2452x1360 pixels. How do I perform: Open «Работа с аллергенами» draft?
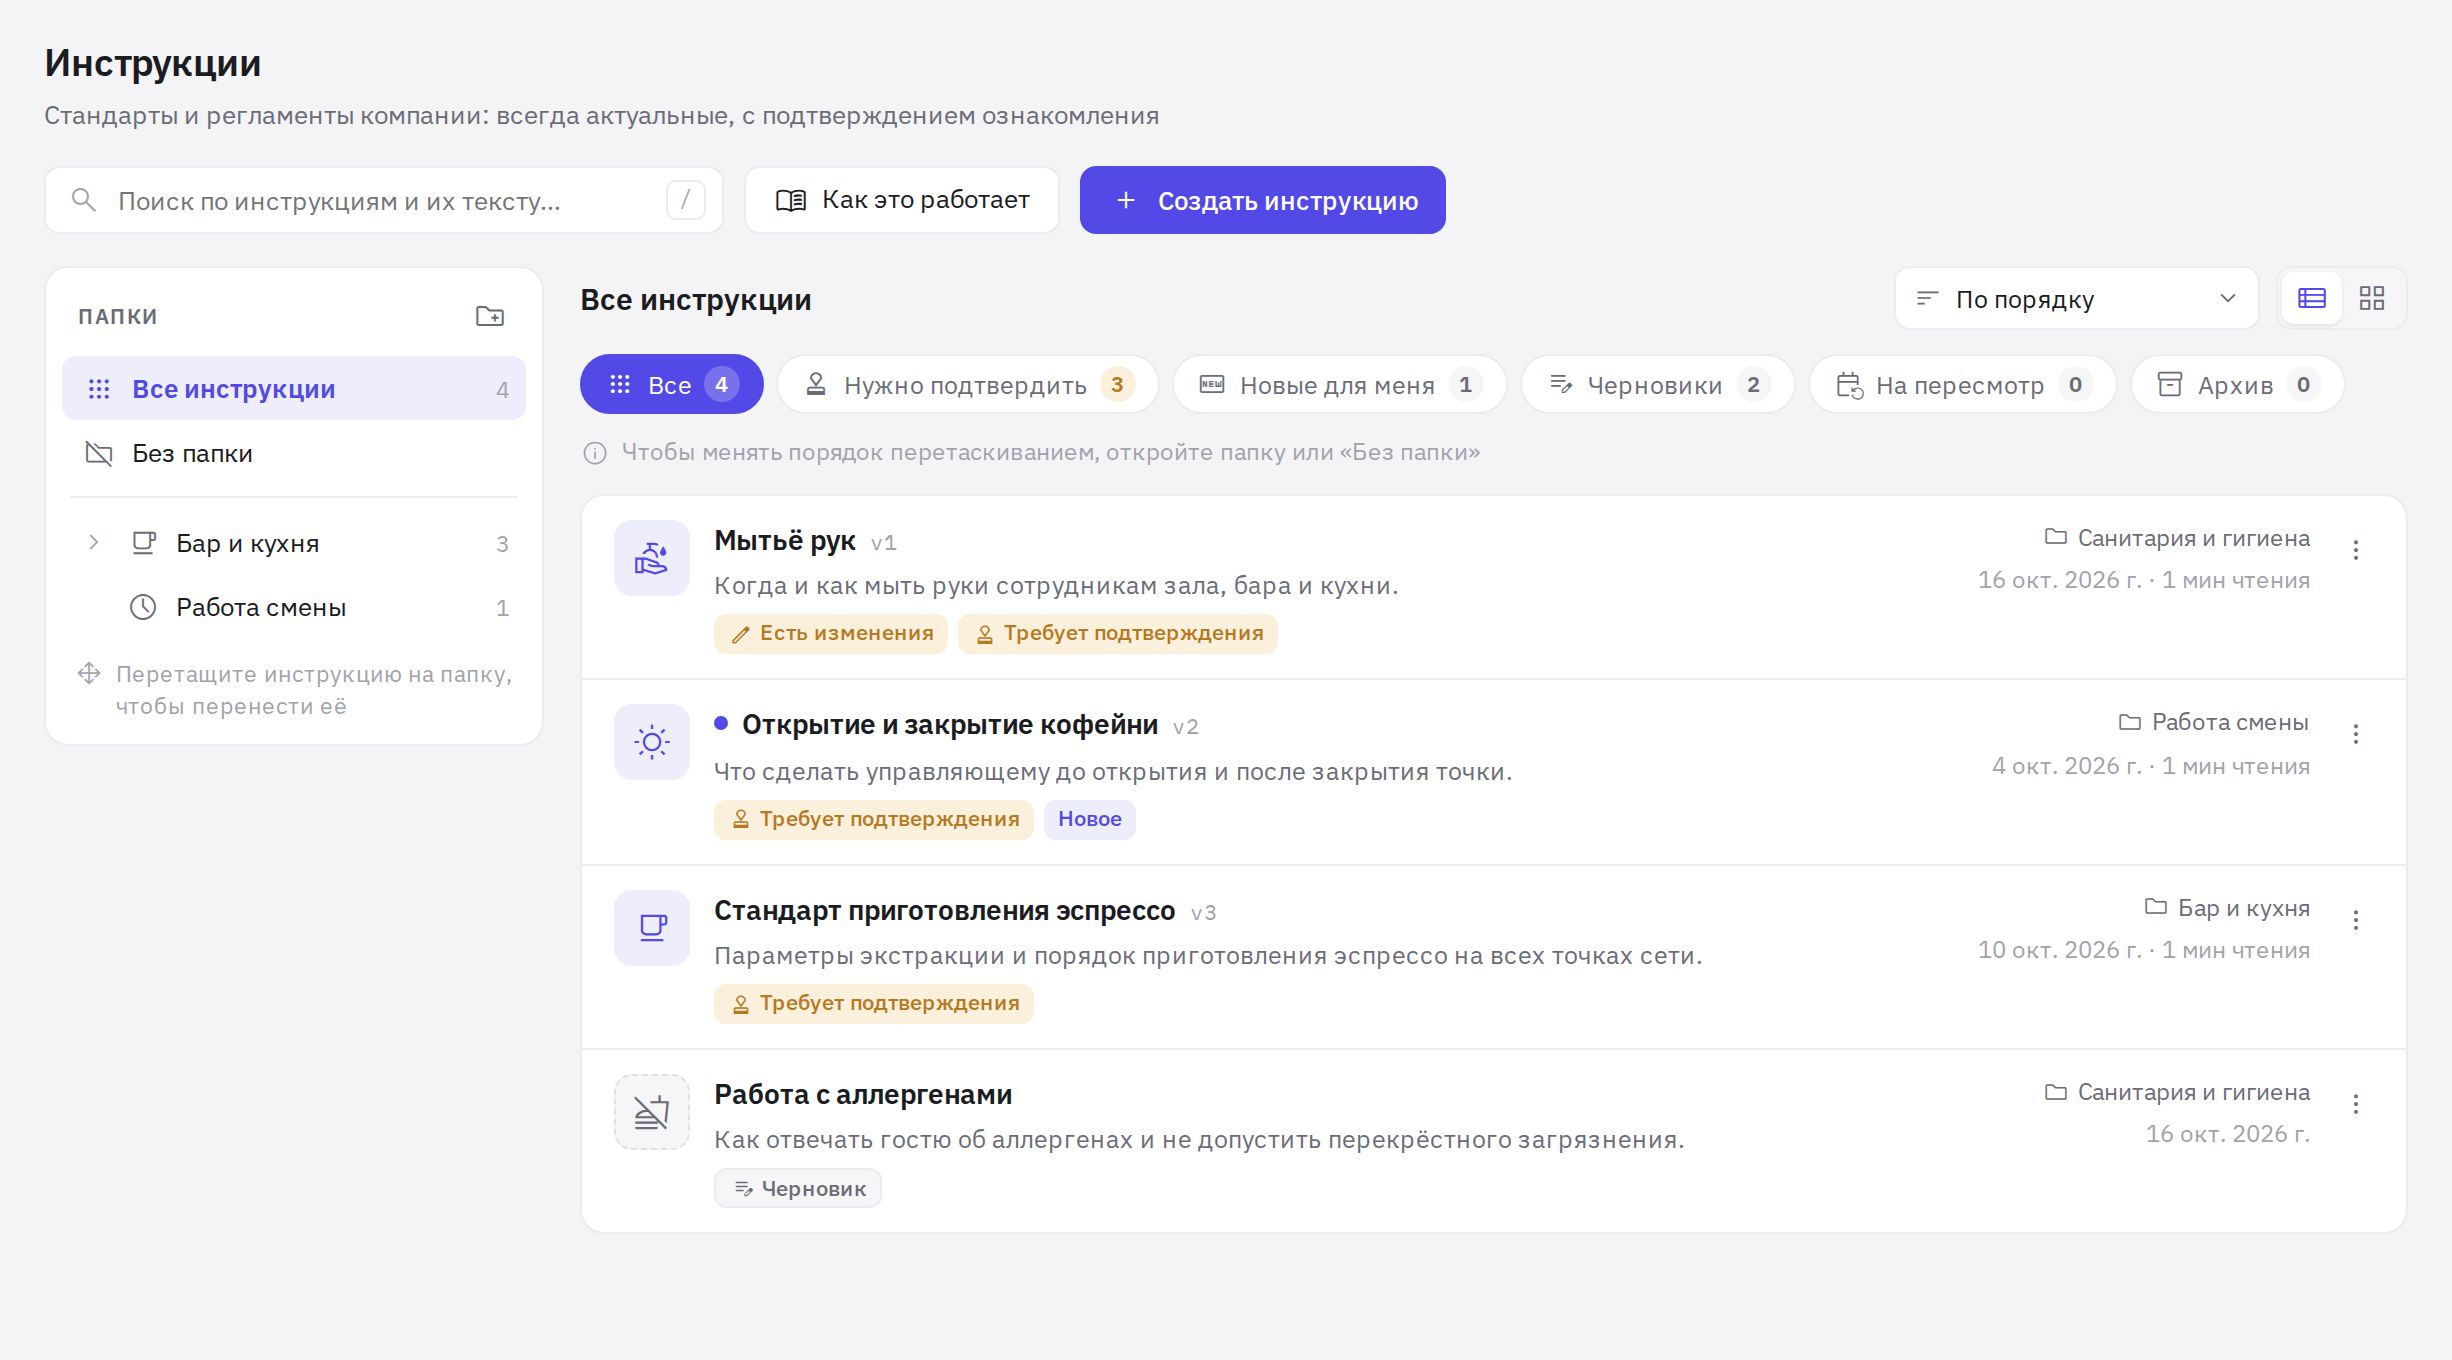863,1095
